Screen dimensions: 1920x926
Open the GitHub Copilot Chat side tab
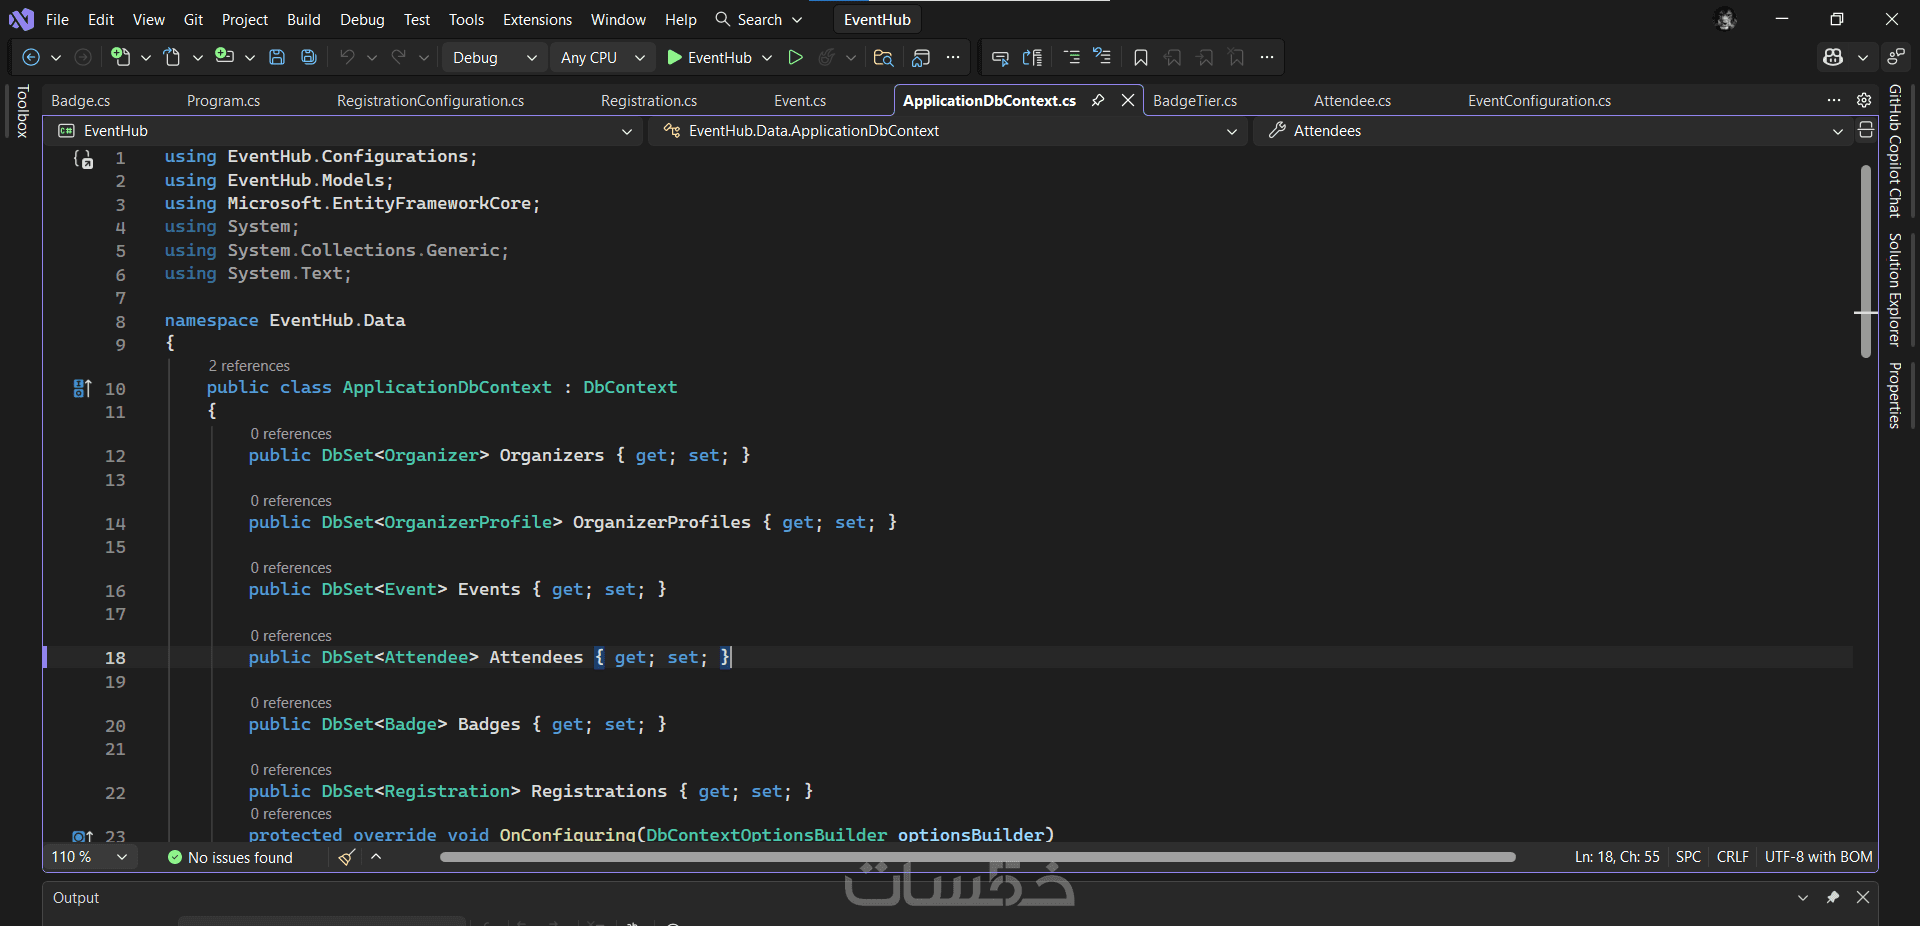tap(1894, 151)
